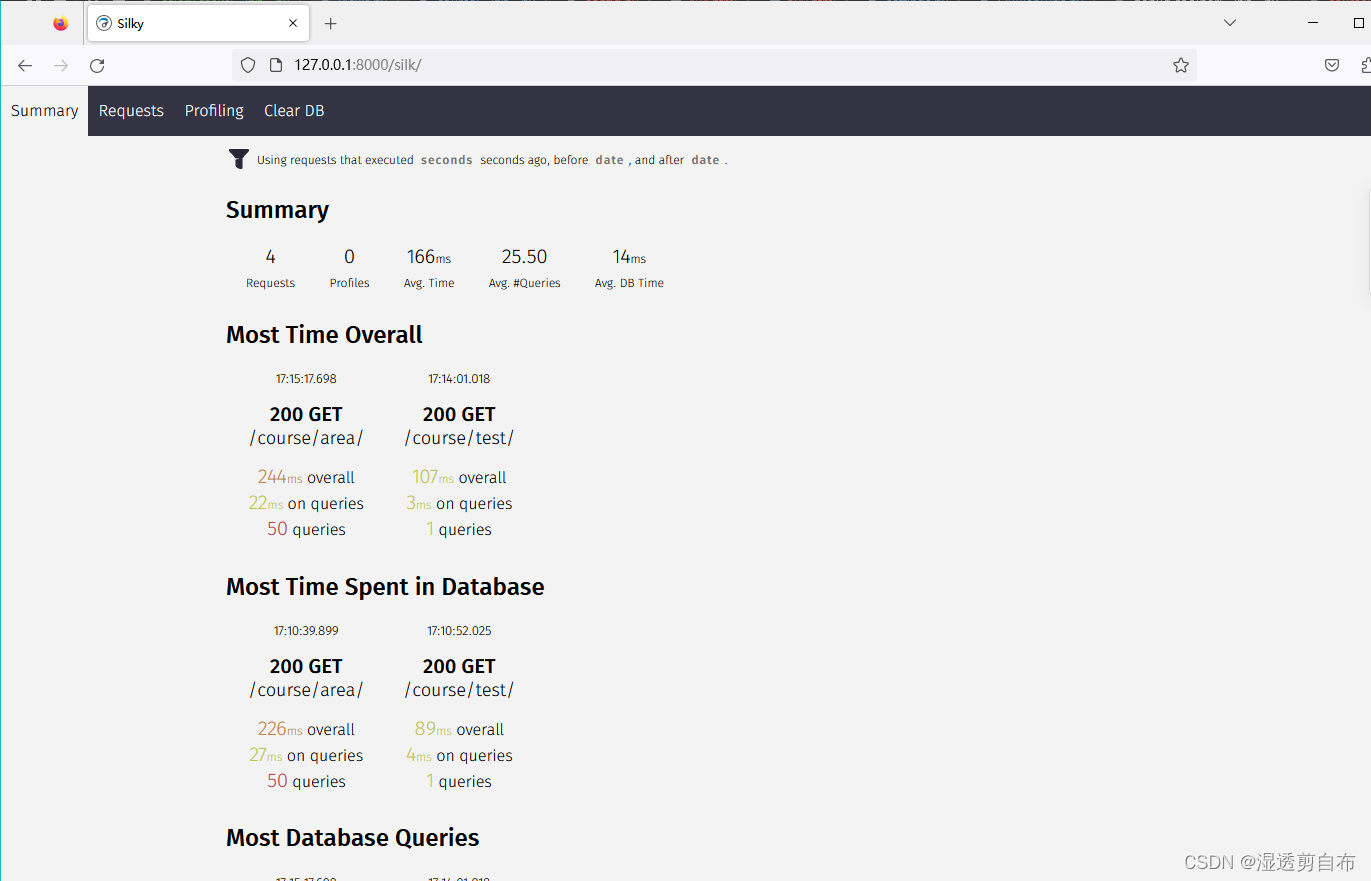The image size is (1371, 881).
Task: Click the 'seconds' filter field
Action: [x=446, y=160]
